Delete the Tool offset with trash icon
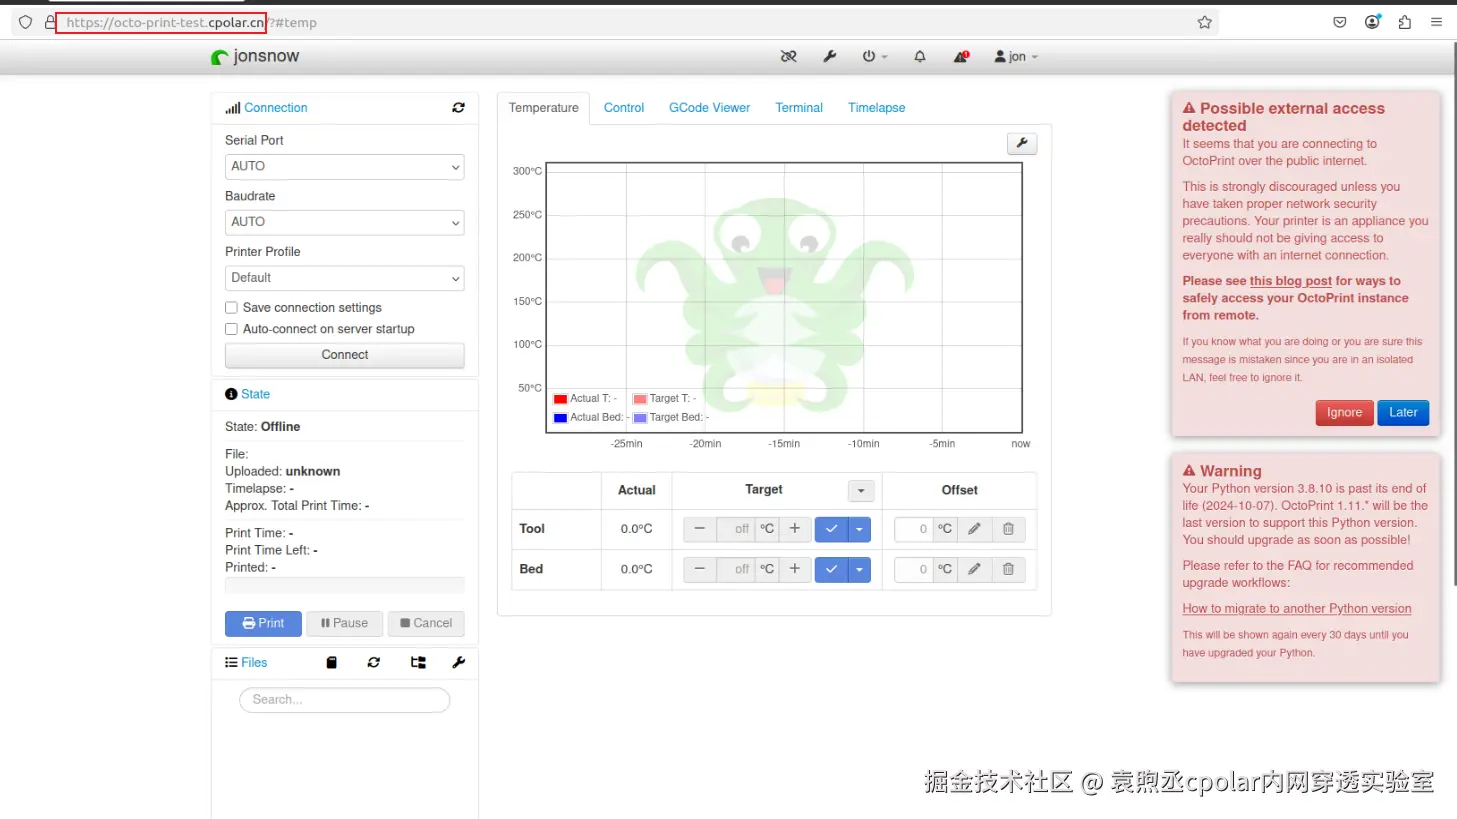Screen dimensions: 1457x819 click(1008, 529)
